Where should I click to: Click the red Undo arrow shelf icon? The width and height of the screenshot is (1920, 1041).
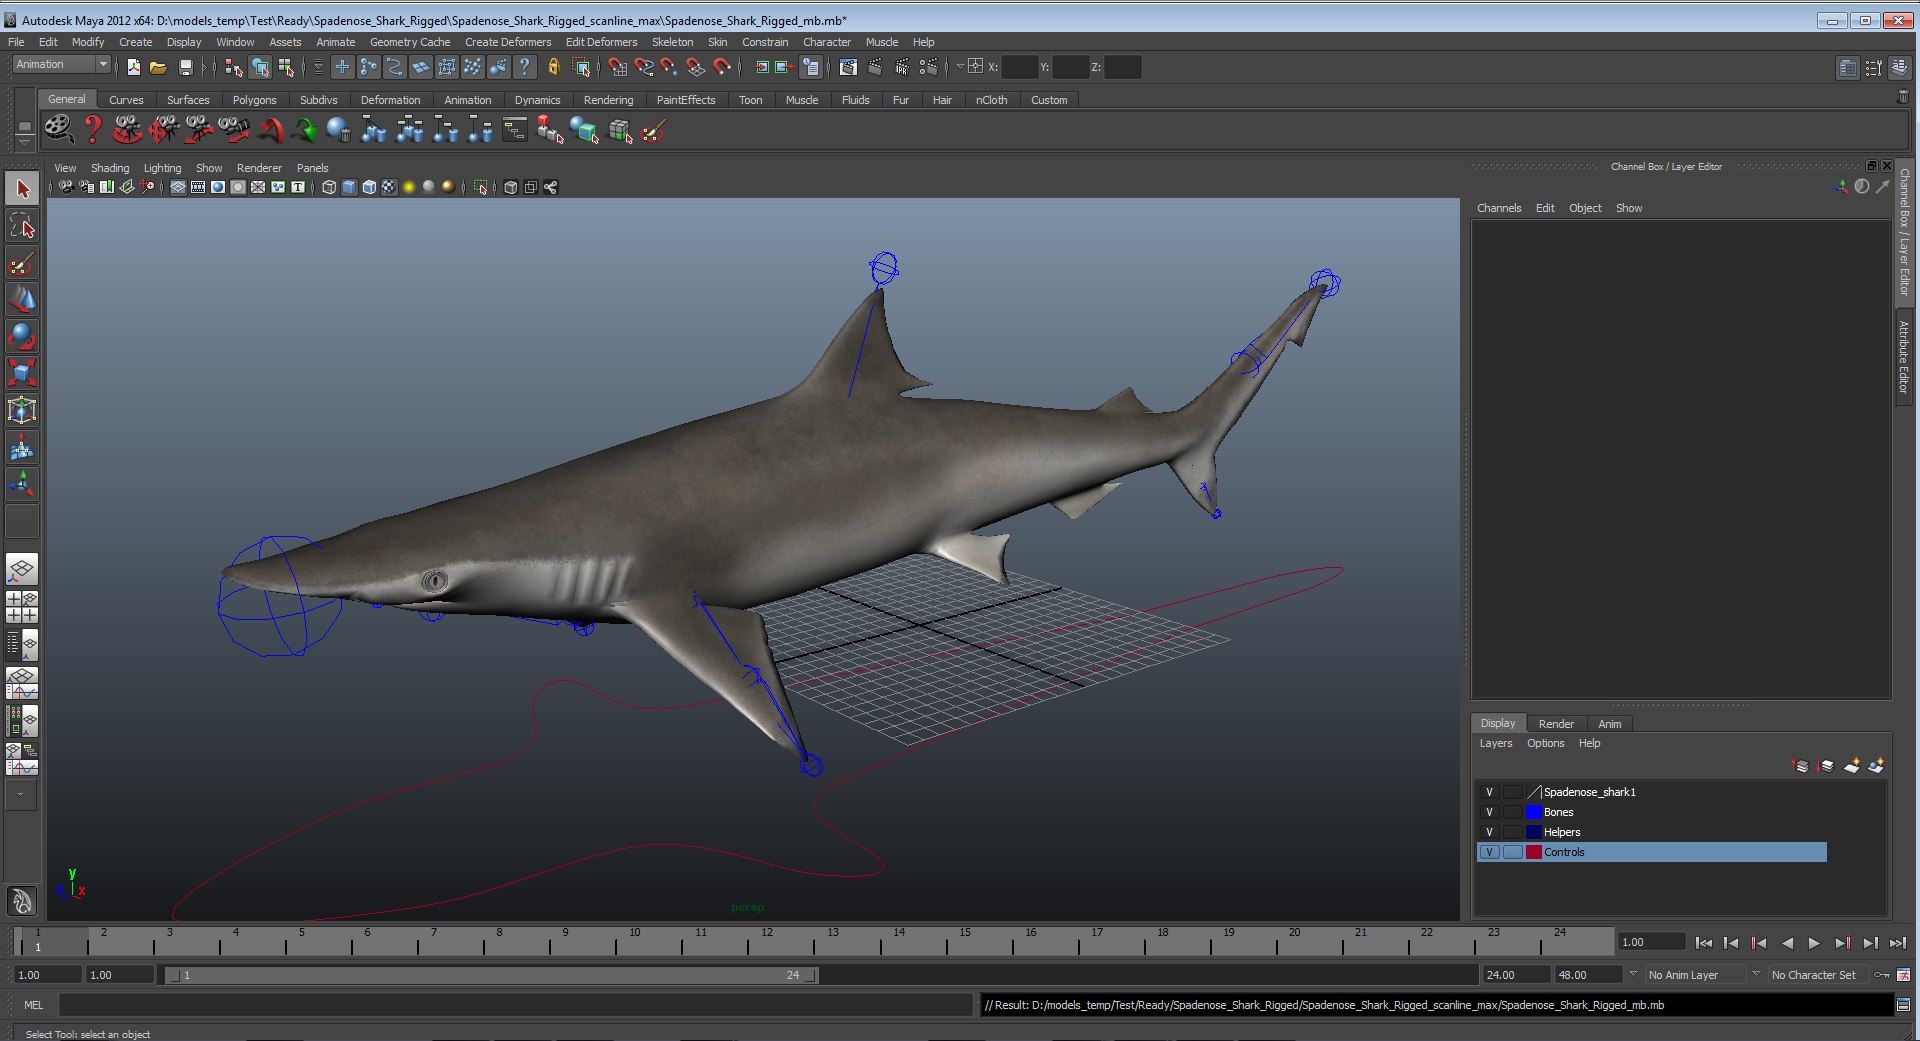coord(270,130)
